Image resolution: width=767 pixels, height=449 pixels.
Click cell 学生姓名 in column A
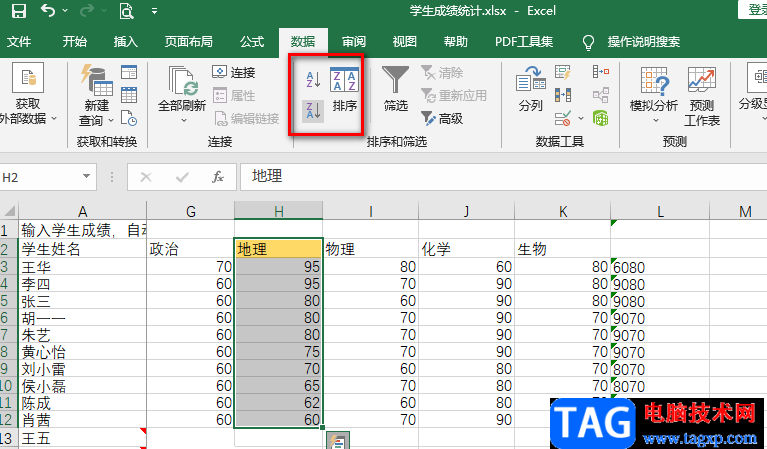82,249
